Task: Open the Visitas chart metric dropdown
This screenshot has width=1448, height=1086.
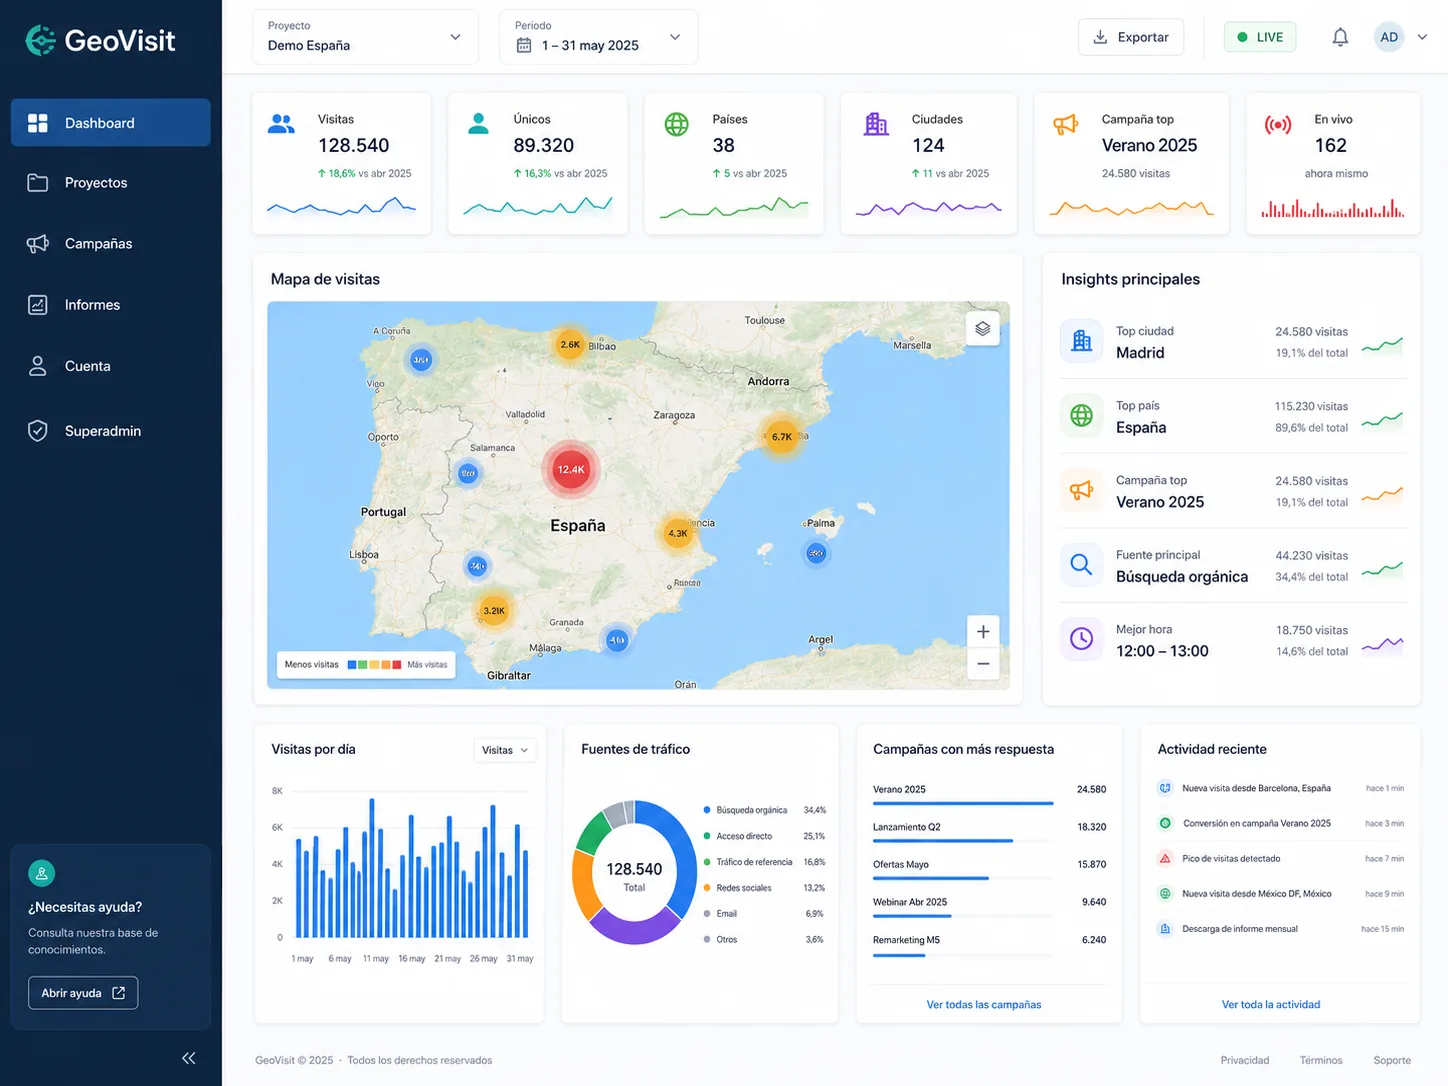Action: [504, 750]
